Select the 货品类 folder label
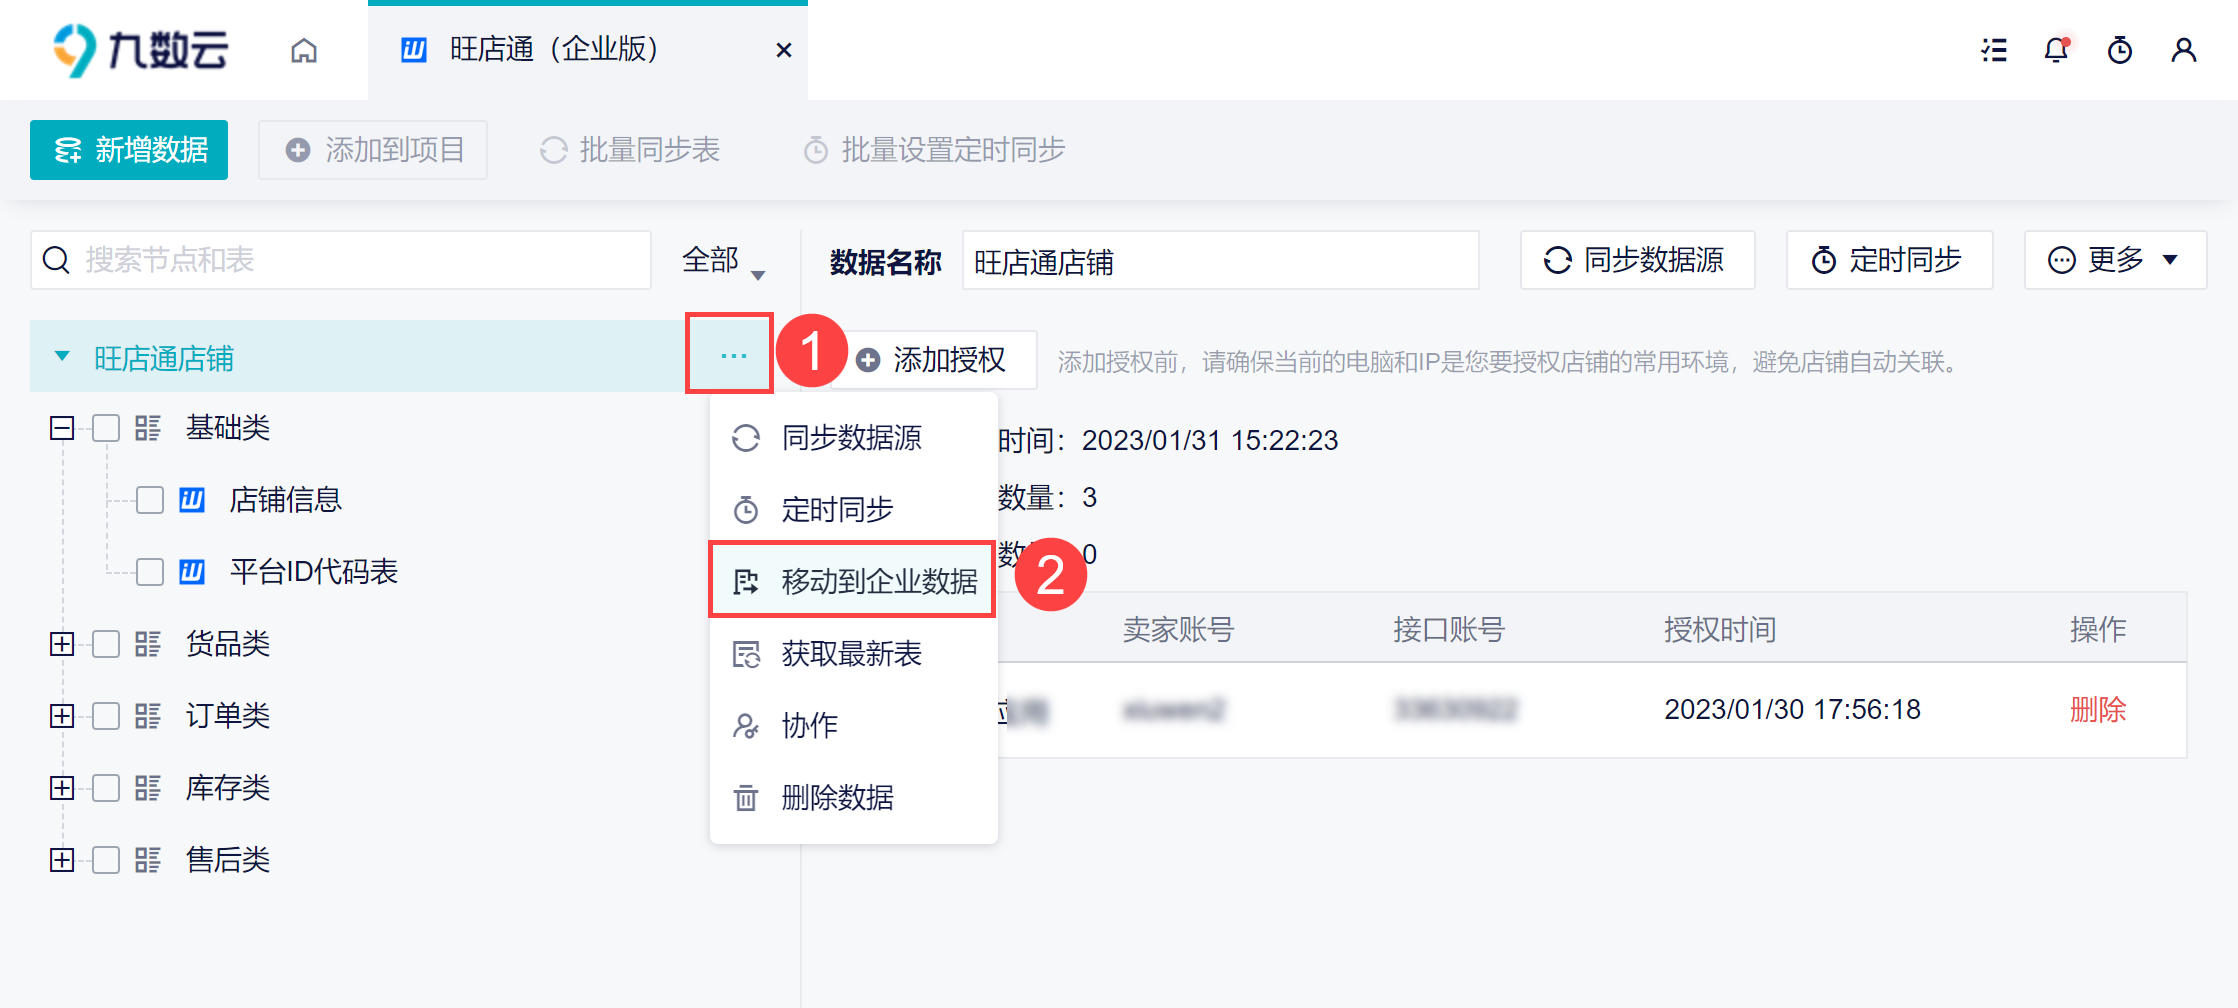 tap(228, 644)
